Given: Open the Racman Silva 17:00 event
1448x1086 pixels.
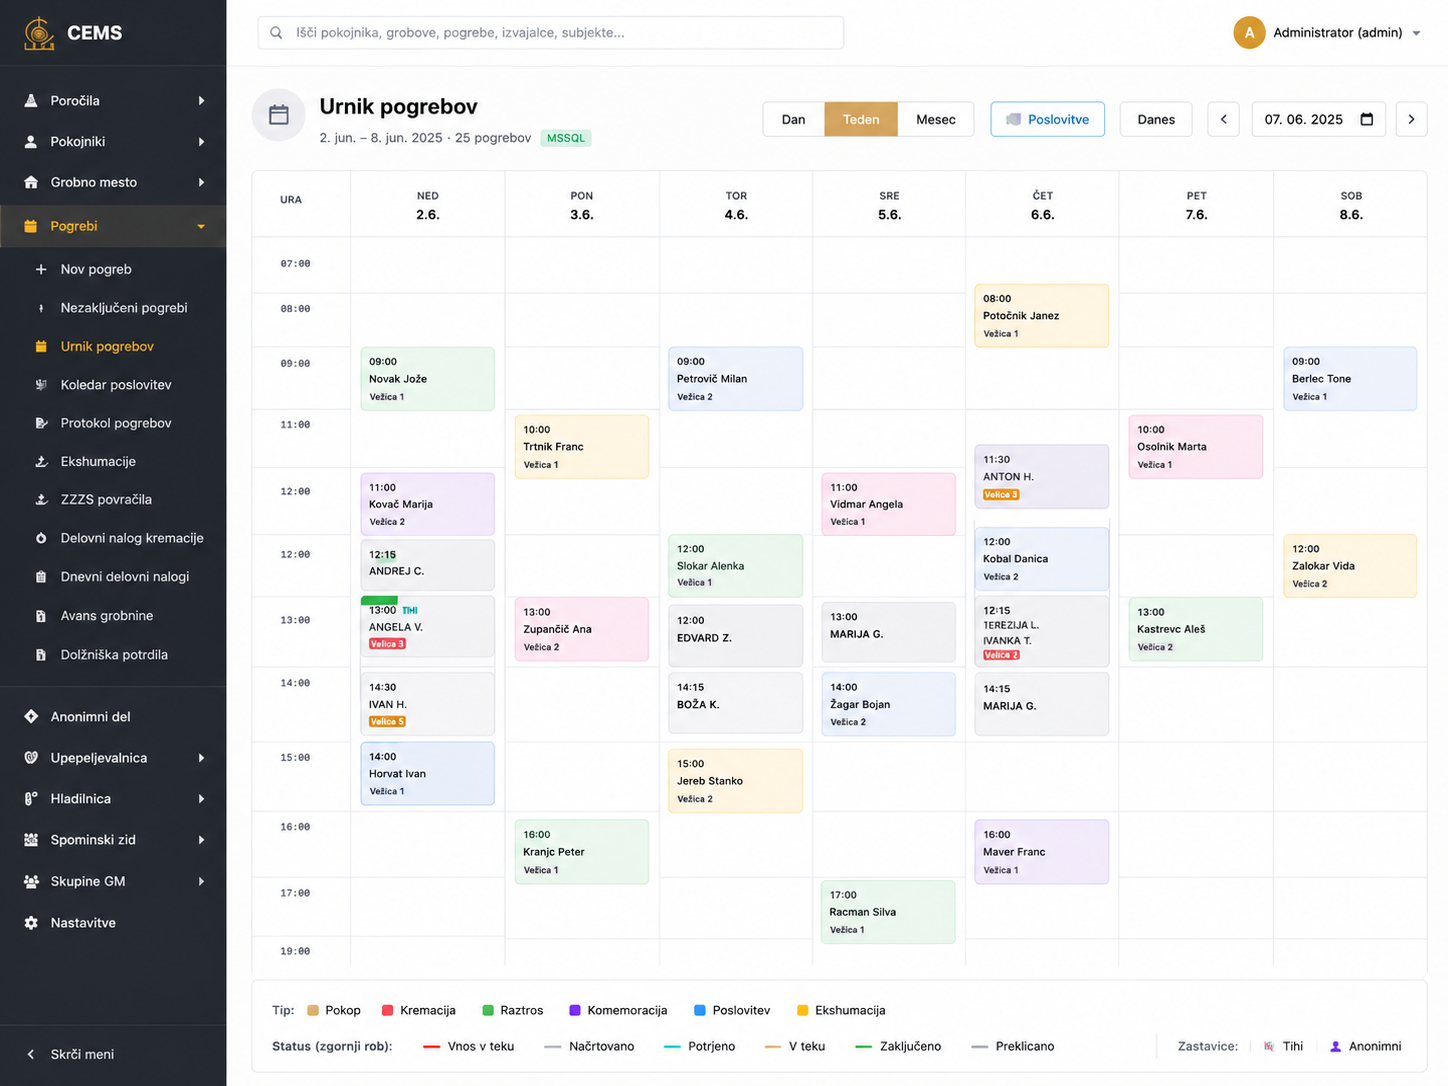Looking at the screenshot, I should tap(888, 912).
